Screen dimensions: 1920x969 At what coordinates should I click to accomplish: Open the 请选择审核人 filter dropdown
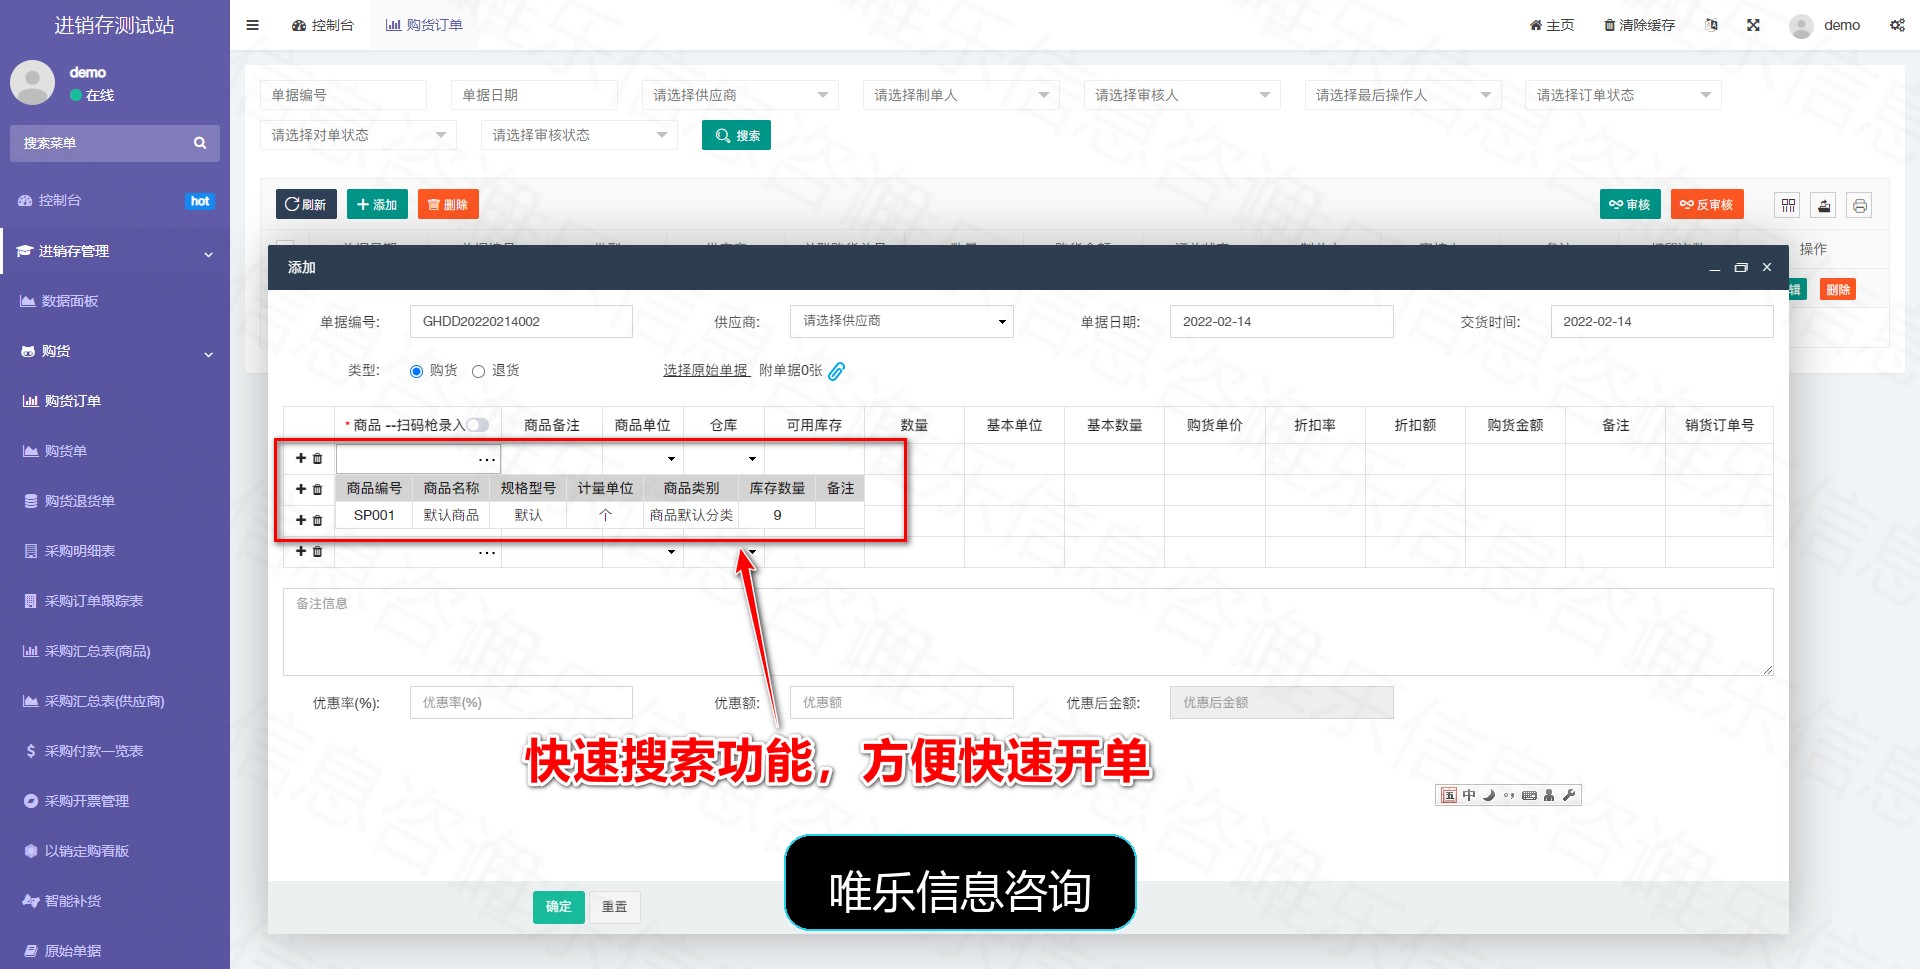pyautogui.click(x=1181, y=95)
